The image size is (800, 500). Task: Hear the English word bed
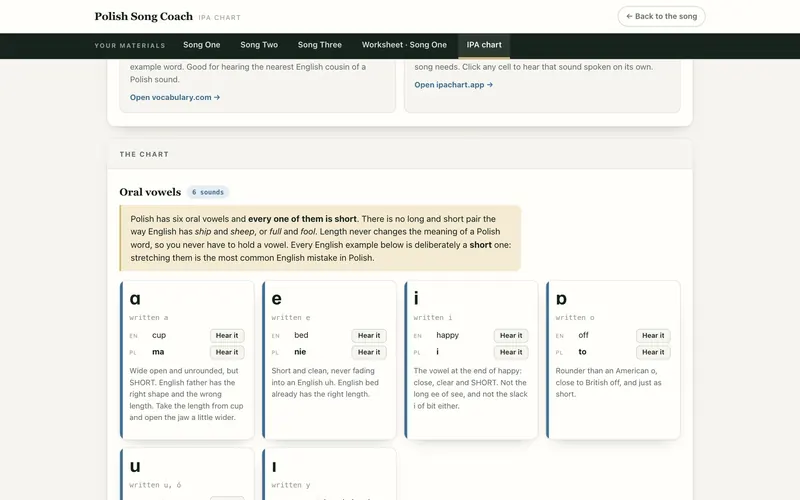coord(369,336)
